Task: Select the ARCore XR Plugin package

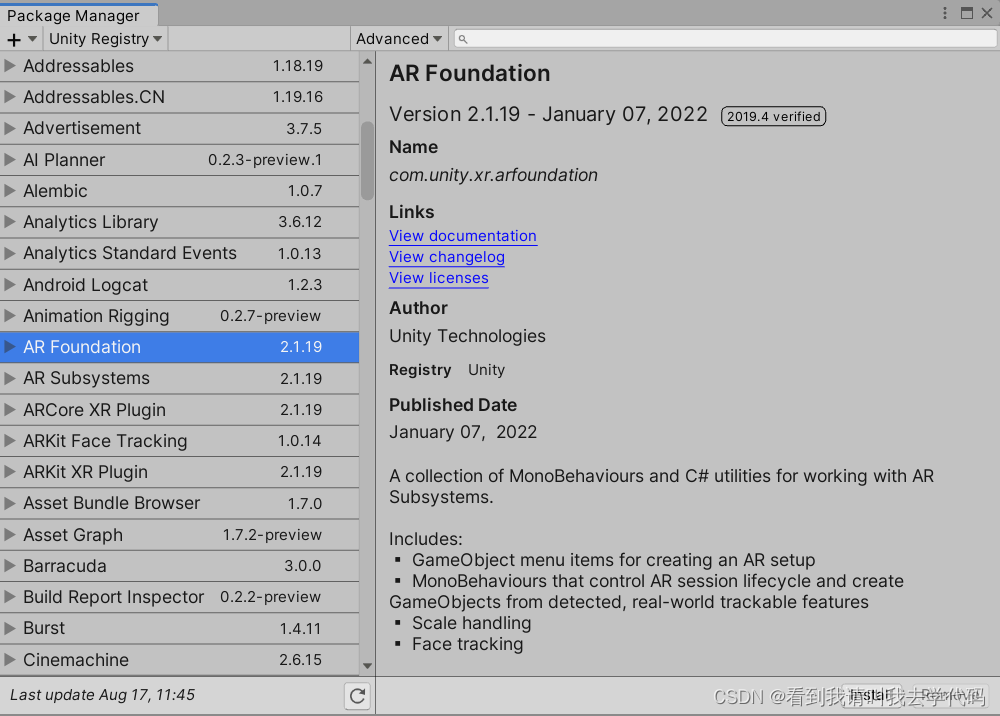Action: (179, 409)
